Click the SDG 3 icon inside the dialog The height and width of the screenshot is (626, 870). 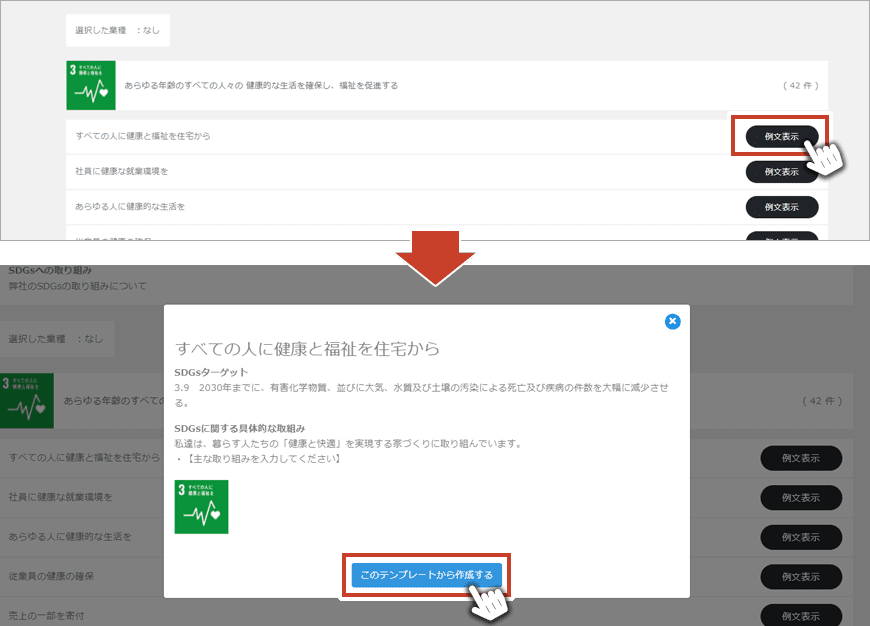click(x=201, y=506)
